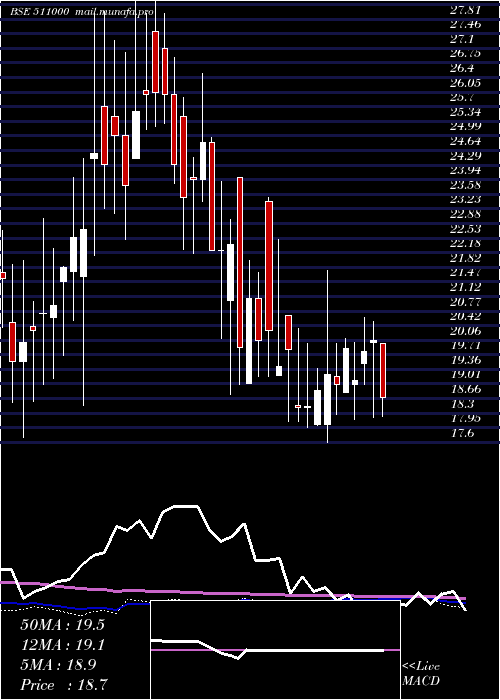
Task: Click the 24.99 price axis label
Action: 465,127
